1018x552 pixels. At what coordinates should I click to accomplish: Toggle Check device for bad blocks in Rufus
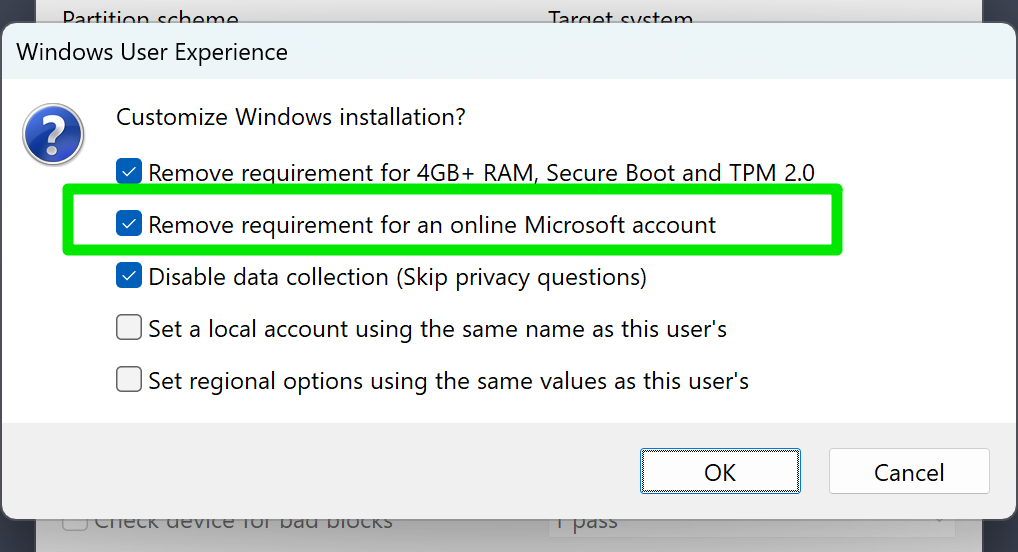click(x=75, y=523)
